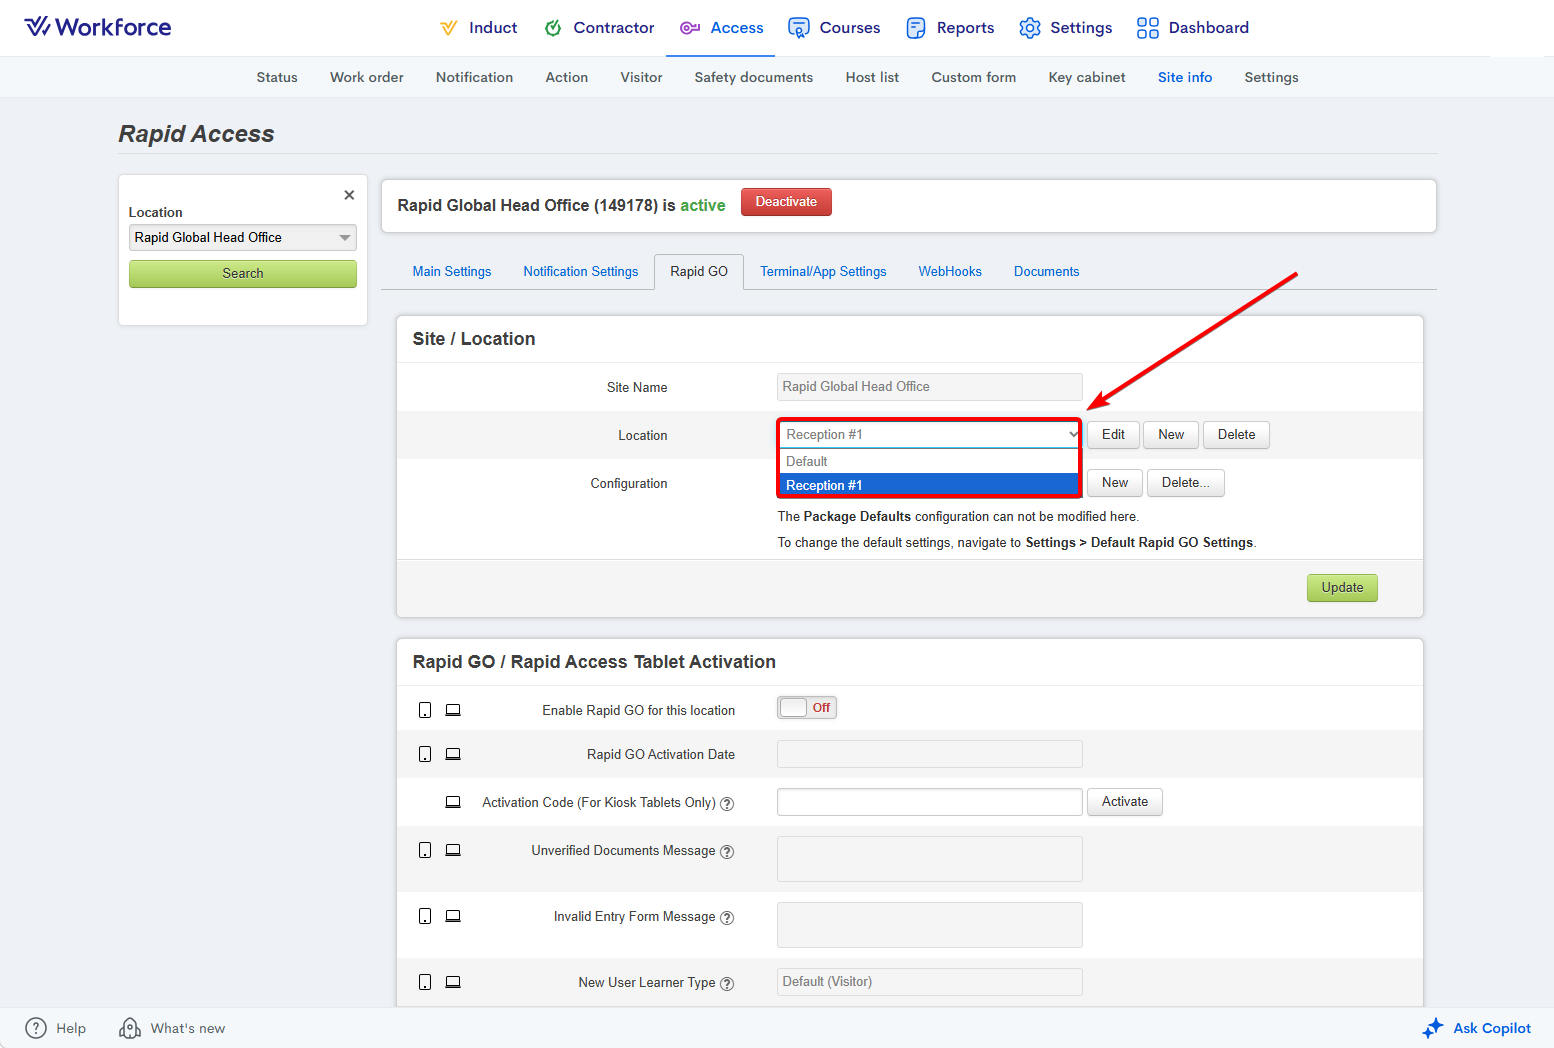Viewport: 1554px width, 1048px height.
Task: Click the Settings gear icon in top navigation
Action: pos(1030,28)
